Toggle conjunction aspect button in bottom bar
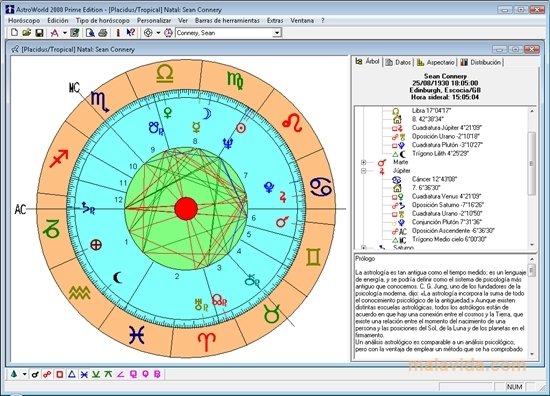 pos(35,374)
